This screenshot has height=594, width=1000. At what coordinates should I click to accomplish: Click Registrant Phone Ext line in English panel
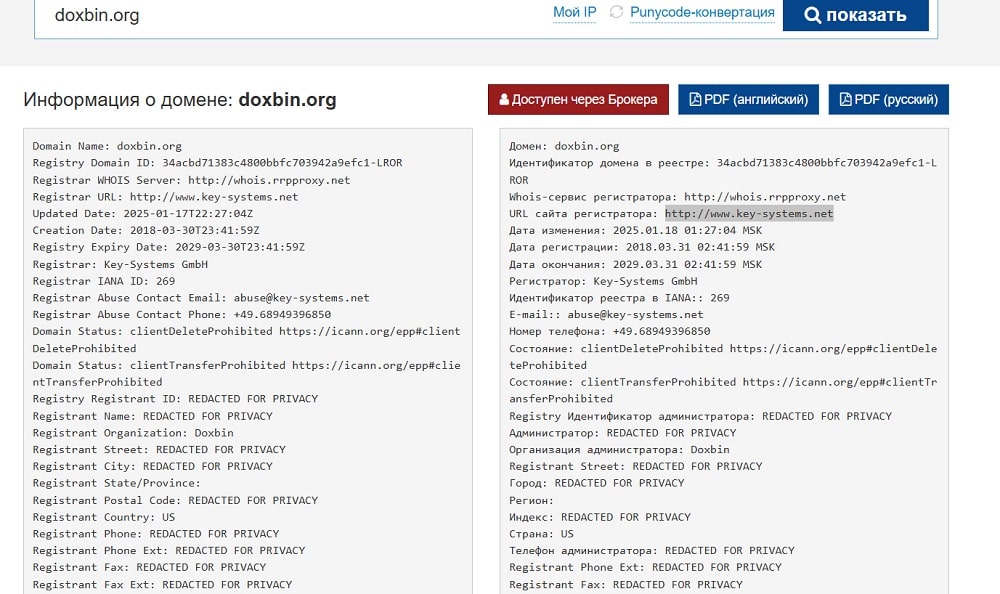pyautogui.click(x=169, y=550)
